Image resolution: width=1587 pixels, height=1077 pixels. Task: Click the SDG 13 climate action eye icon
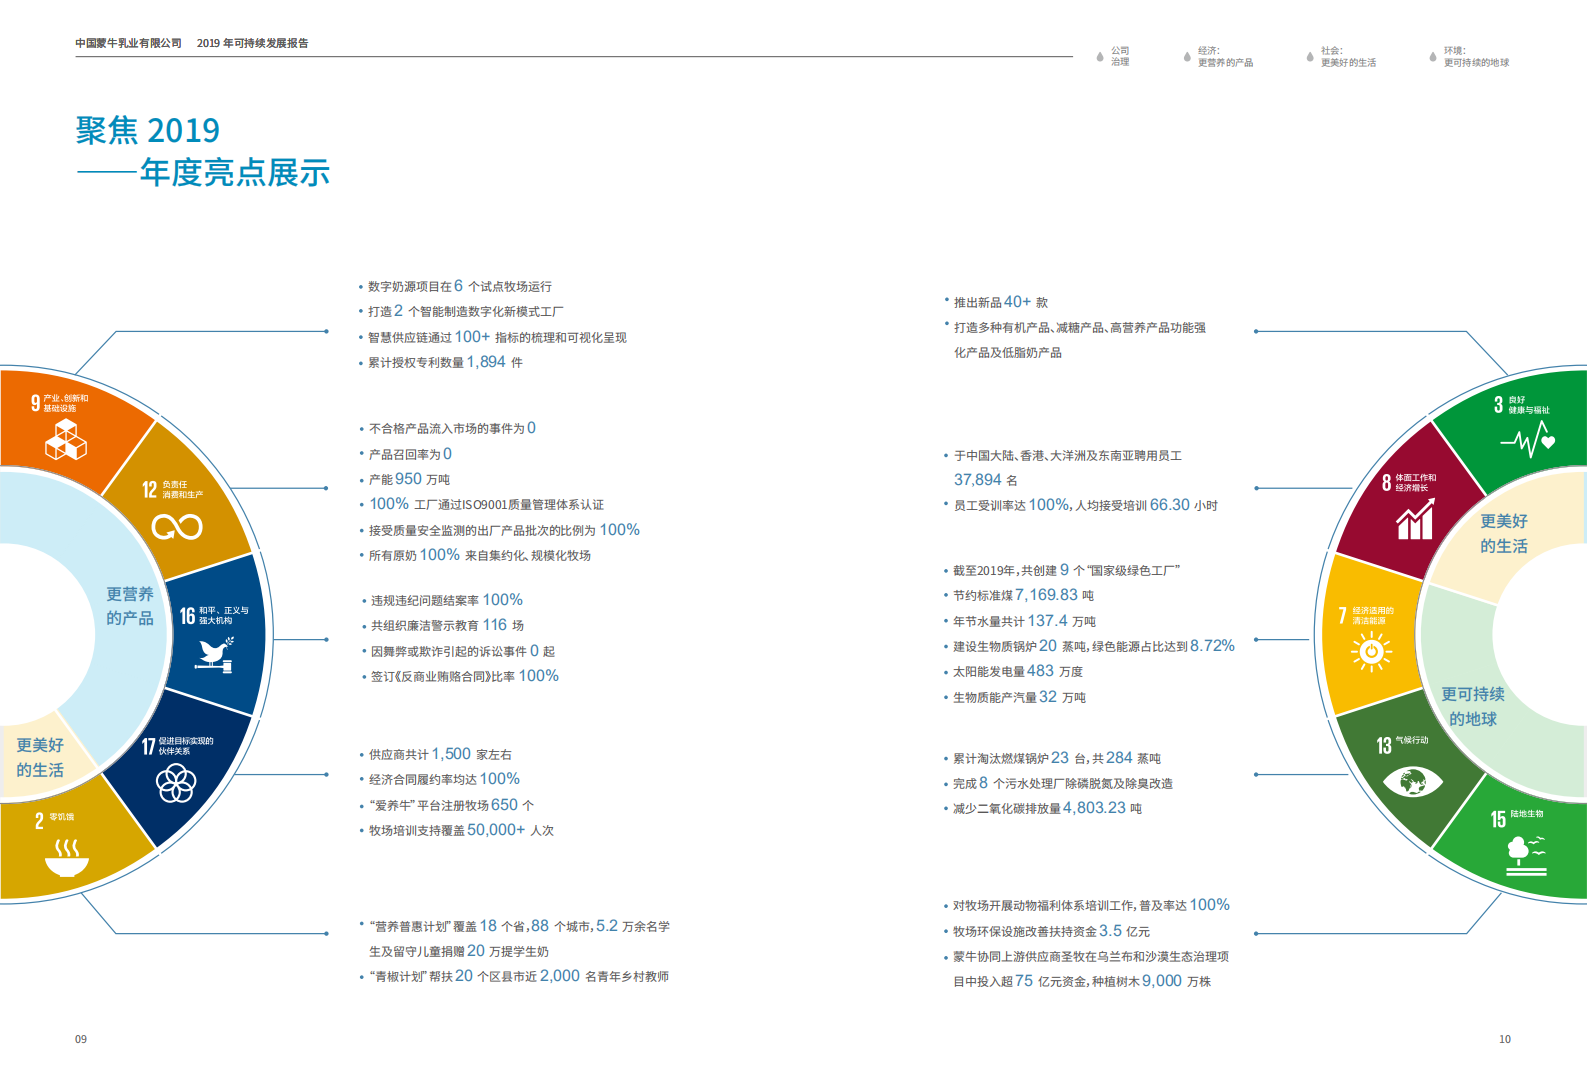click(1412, 780)
